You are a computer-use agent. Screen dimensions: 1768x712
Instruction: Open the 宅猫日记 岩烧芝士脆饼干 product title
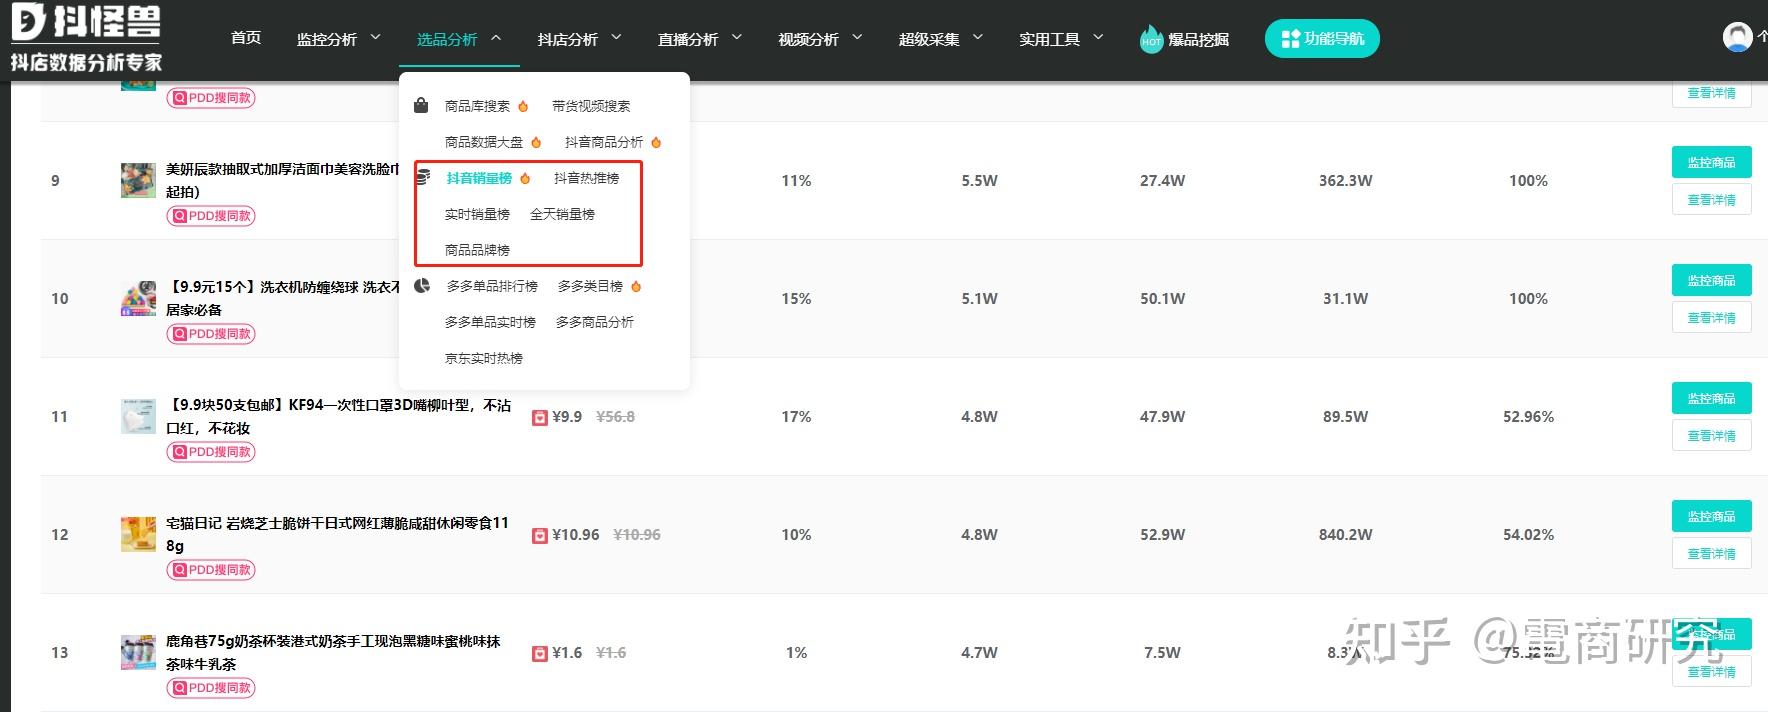click(x=338, y=534)
